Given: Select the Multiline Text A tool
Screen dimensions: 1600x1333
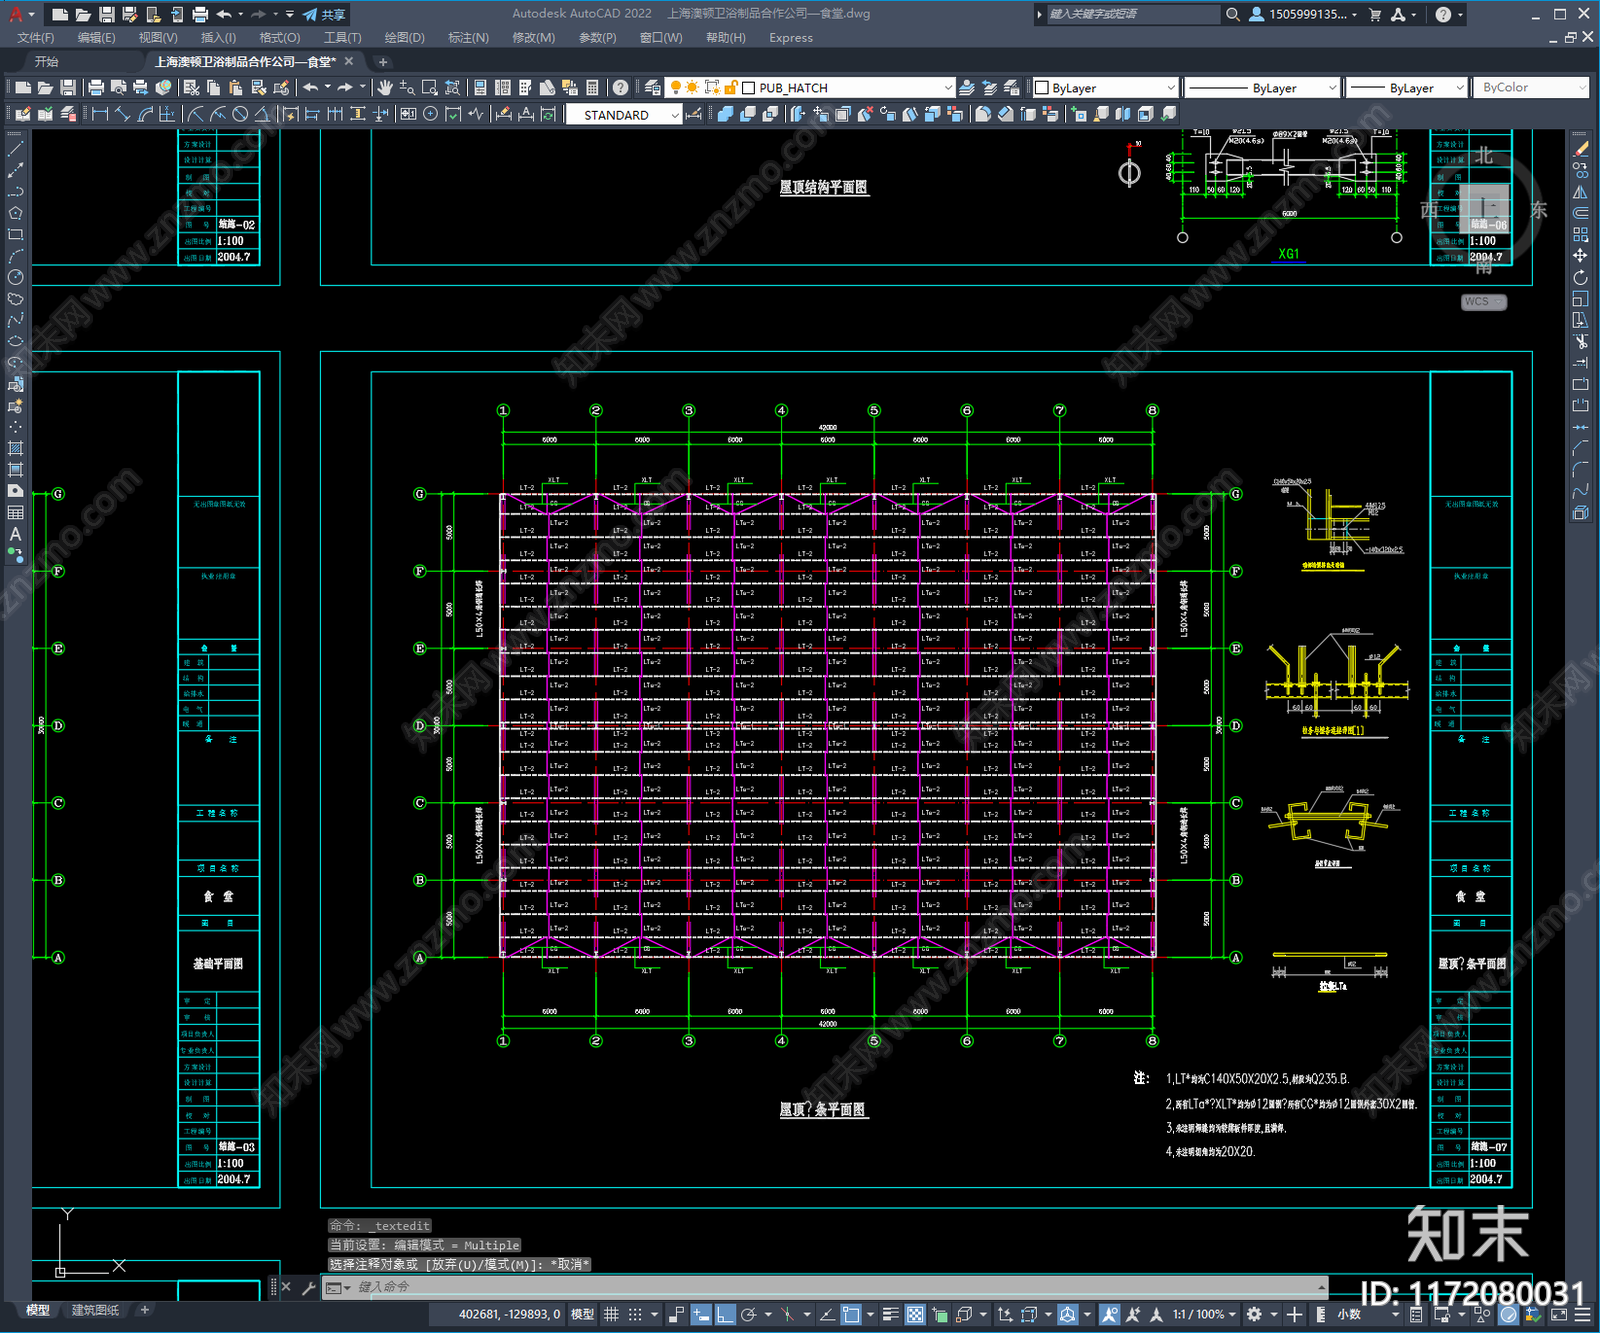Looking at the screenshot, I should tap(15, 534).
